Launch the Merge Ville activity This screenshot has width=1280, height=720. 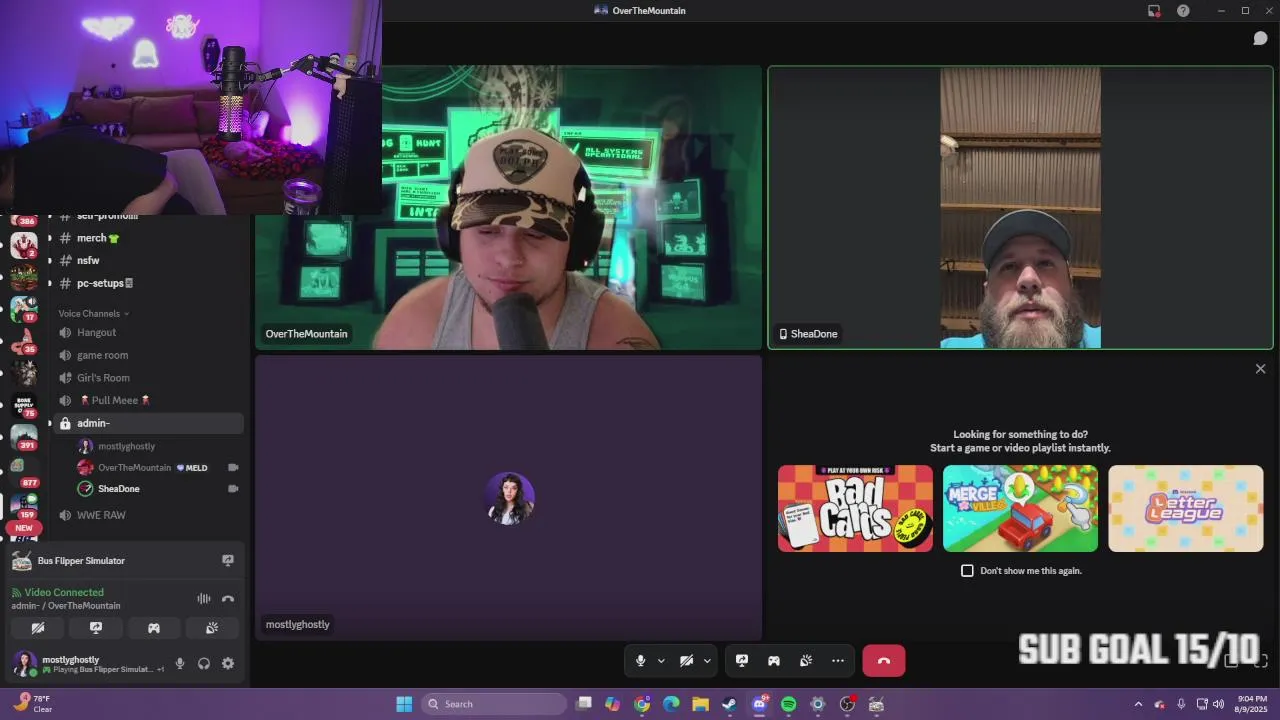point(1020,508)
